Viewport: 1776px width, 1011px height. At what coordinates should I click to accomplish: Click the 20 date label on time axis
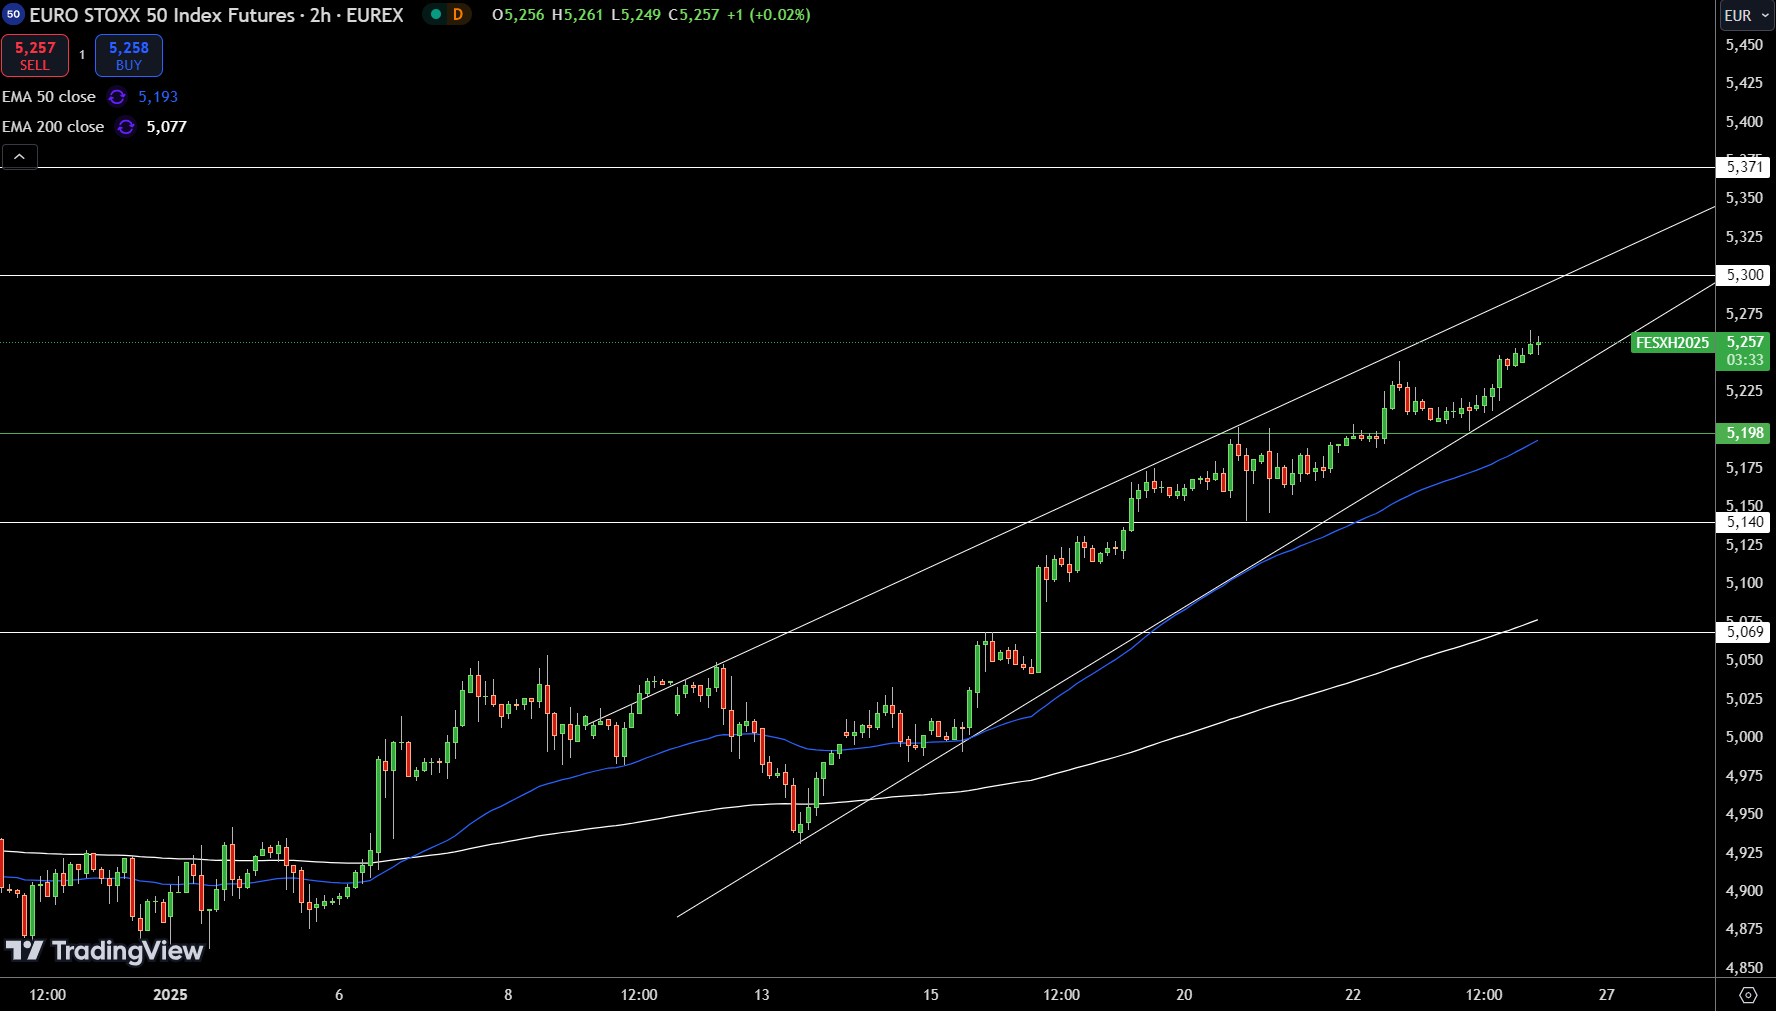(x=1184, y=995)
